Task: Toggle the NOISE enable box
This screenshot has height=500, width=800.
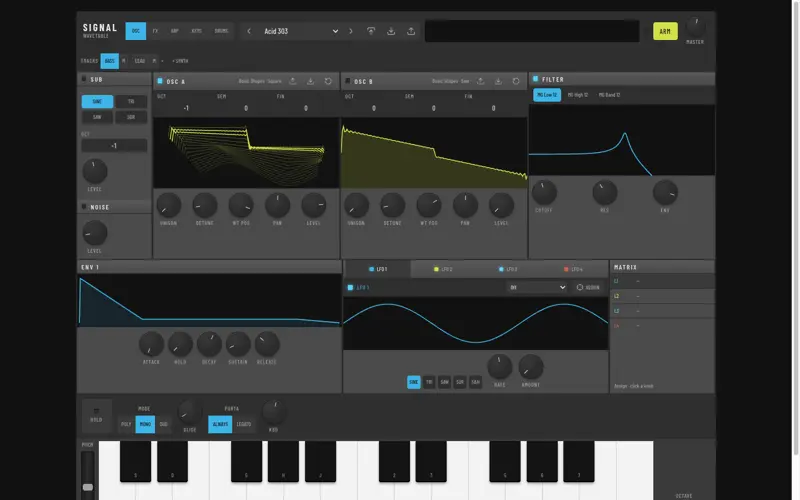Action: [84, 207]
